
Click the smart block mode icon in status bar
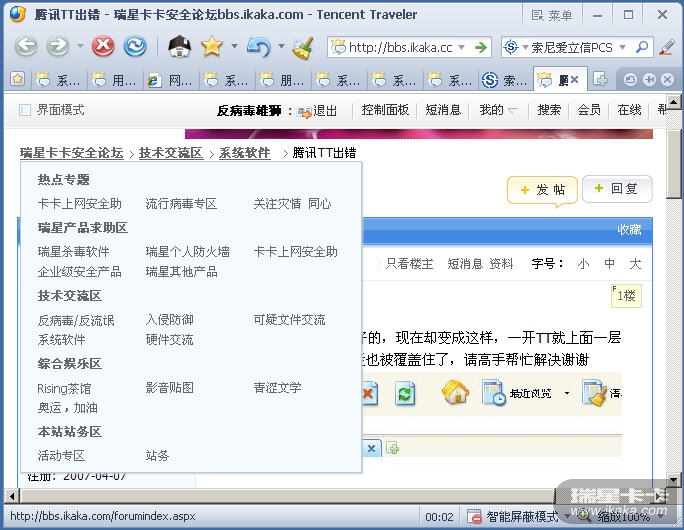pos(474,516)
